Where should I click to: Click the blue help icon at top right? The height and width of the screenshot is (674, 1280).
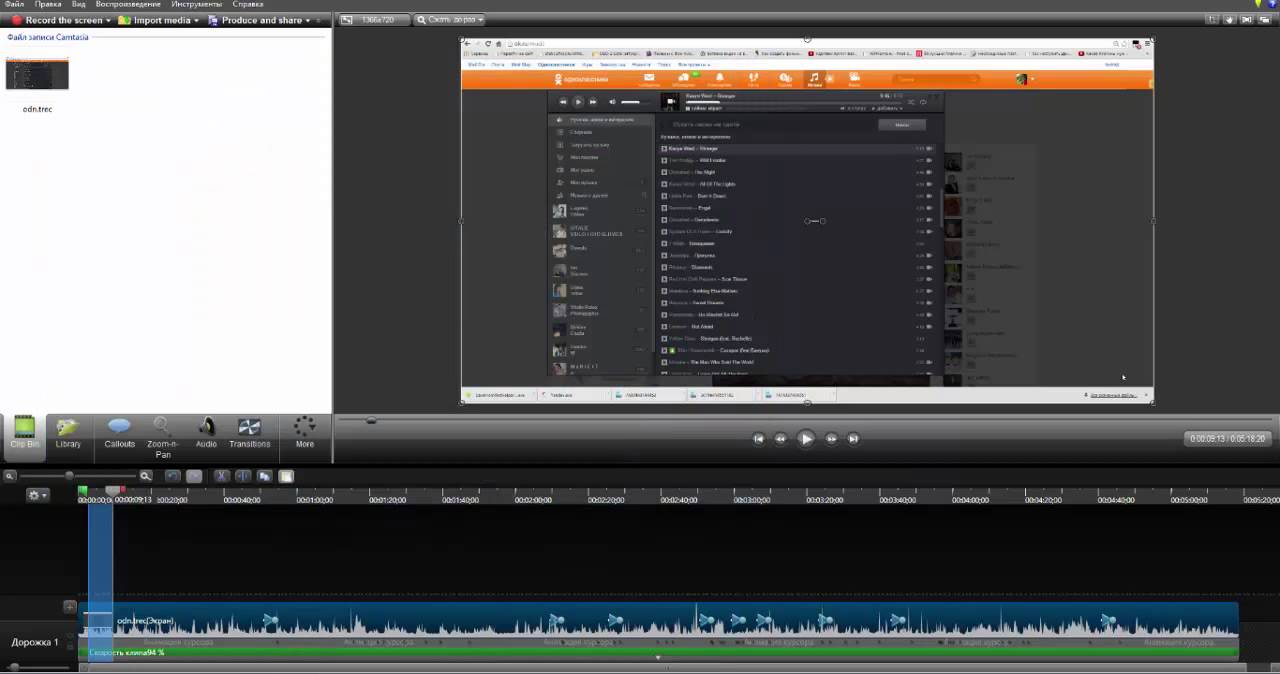tap(1272, 4)
